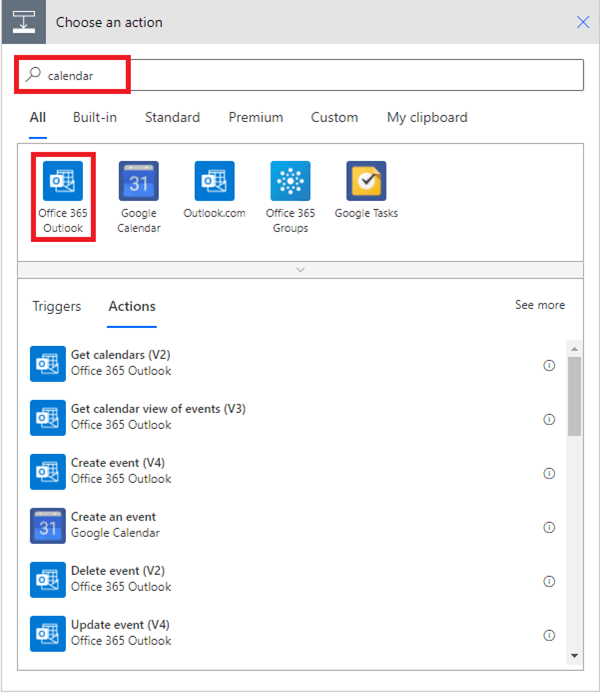
Task: Switch to the Standard tab
Action: coord(172,118)
